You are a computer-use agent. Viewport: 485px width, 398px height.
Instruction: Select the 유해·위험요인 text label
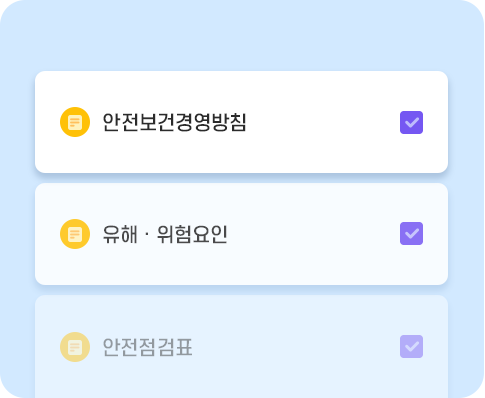[x=165, y=234]
